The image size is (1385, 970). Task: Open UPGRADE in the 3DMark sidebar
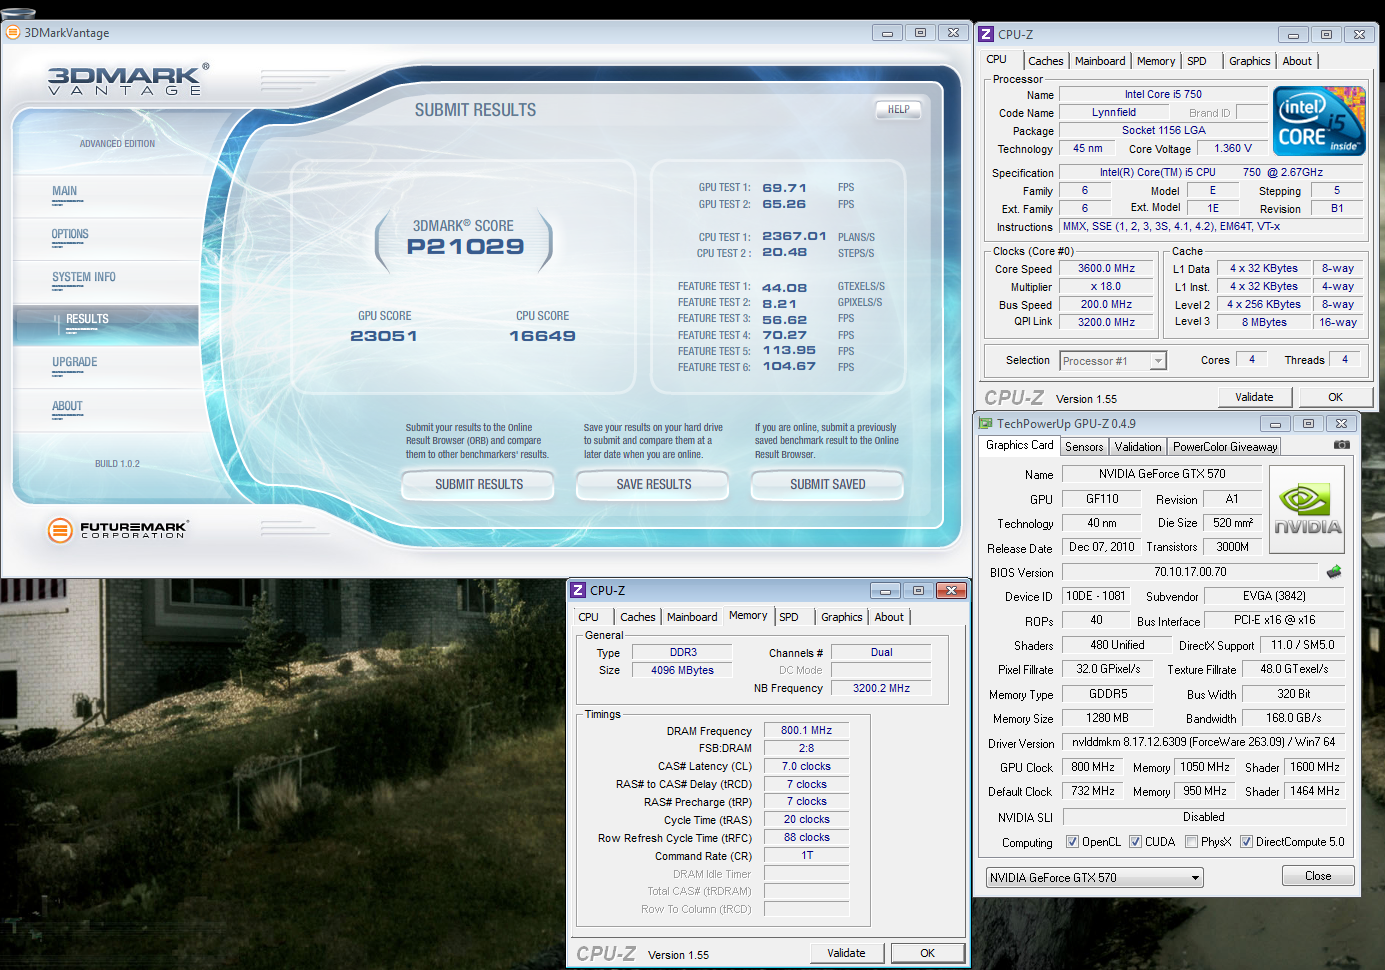click(75, 362)
